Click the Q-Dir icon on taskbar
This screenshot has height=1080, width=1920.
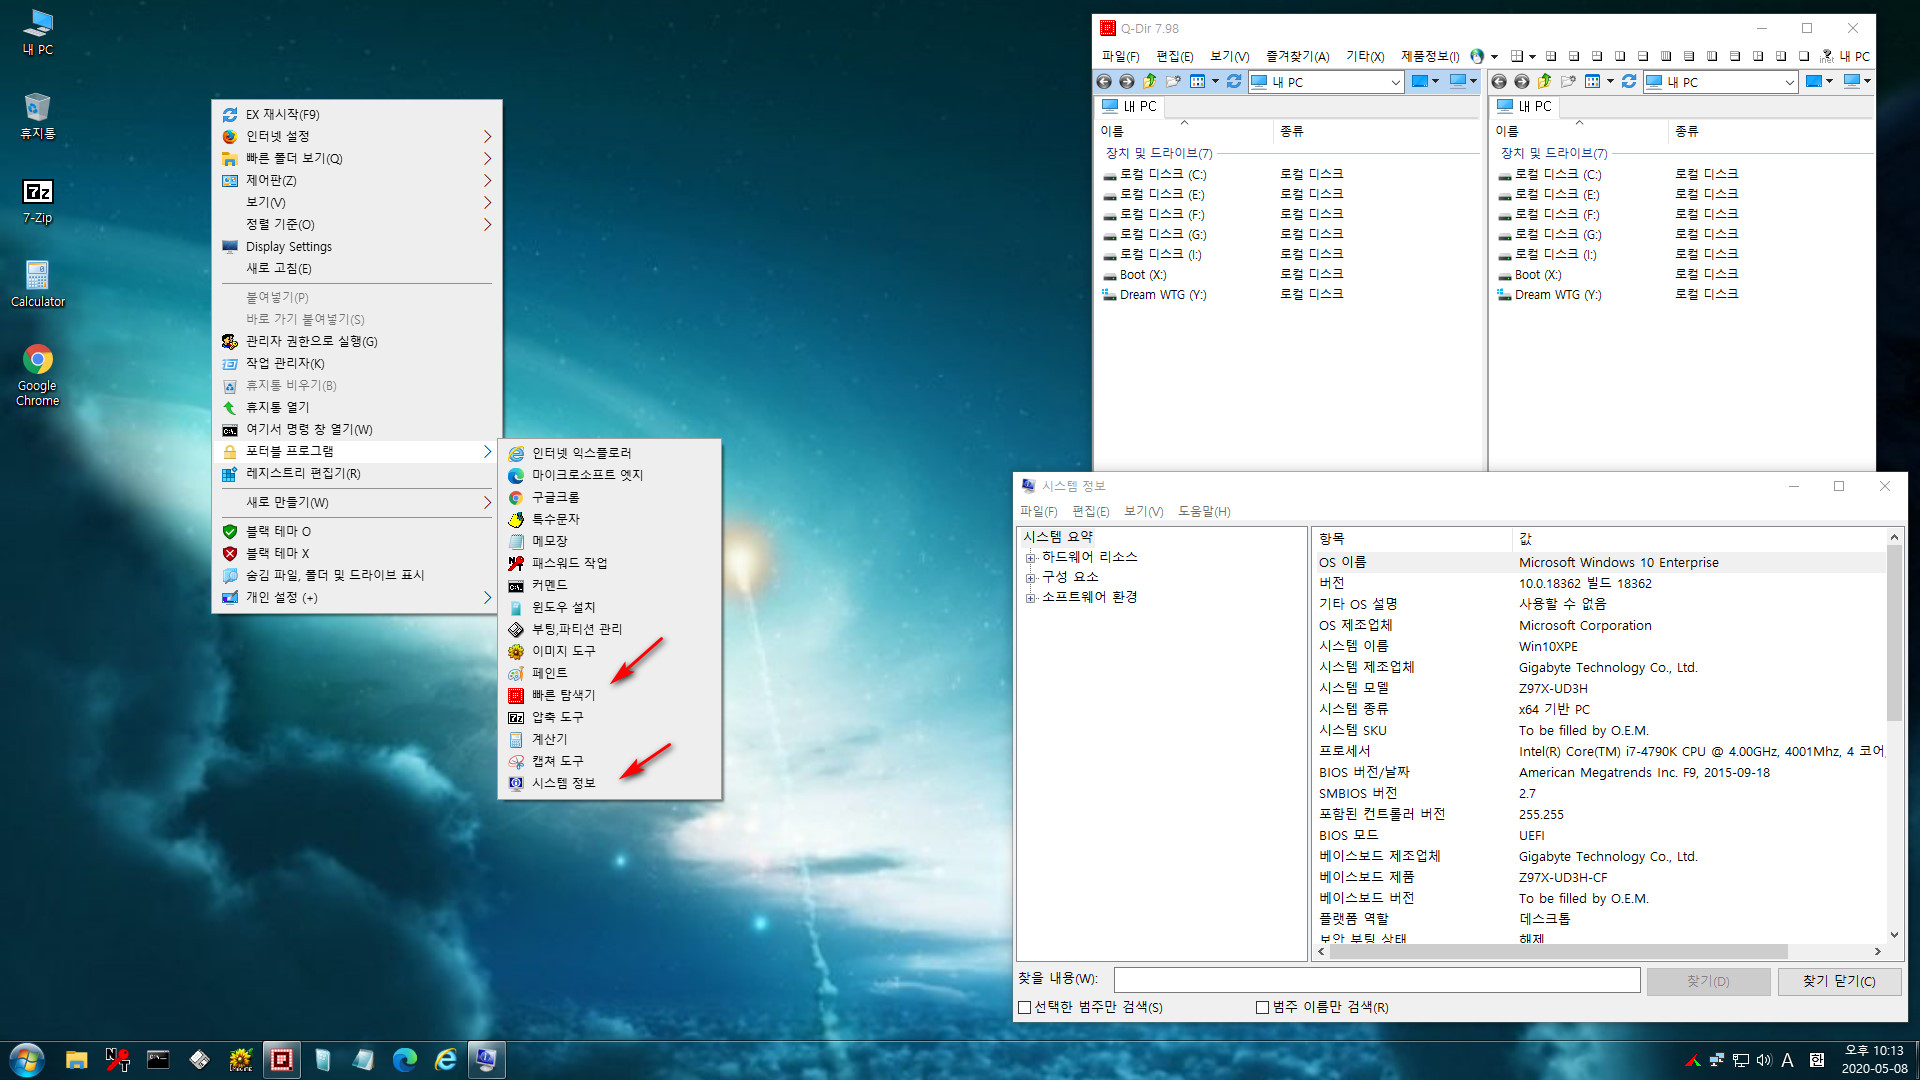click(282, 1060)
